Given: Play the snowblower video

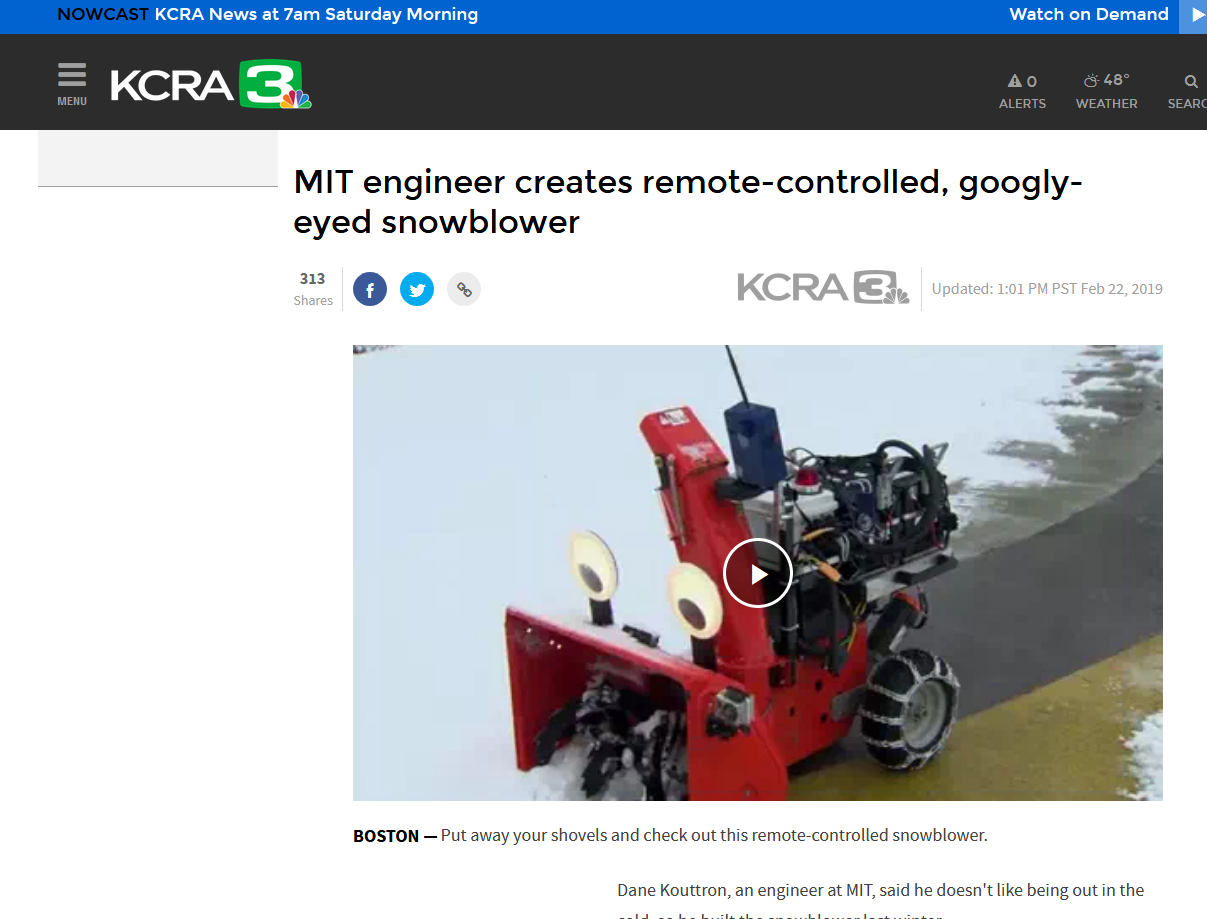Looking at the screenshot, I should (x=758, y=573).
